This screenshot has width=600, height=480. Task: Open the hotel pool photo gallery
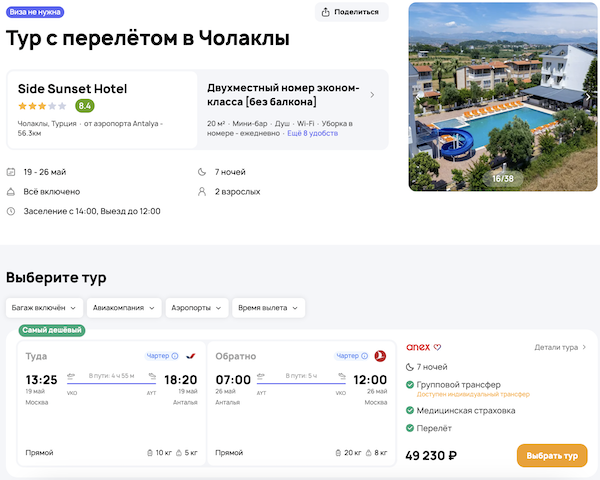click(501, 96)
